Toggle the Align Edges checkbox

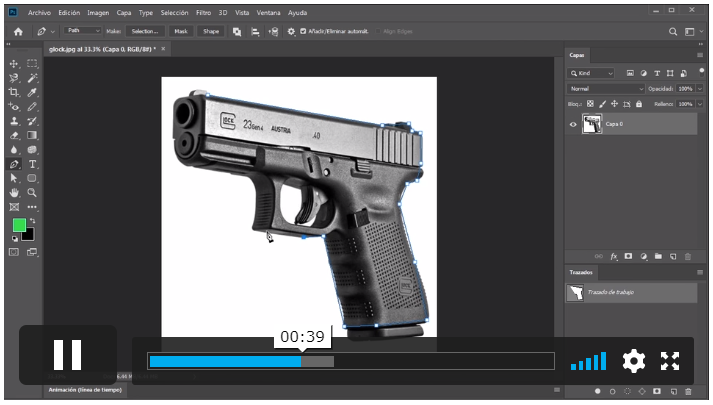tap(378, 31)
